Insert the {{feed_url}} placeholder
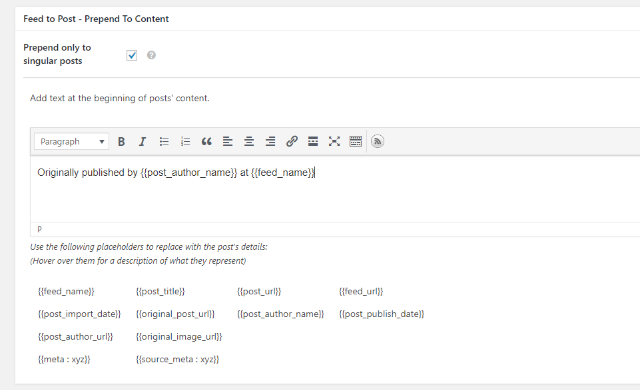This screenshot has width=640, height=390. point(361,291)
